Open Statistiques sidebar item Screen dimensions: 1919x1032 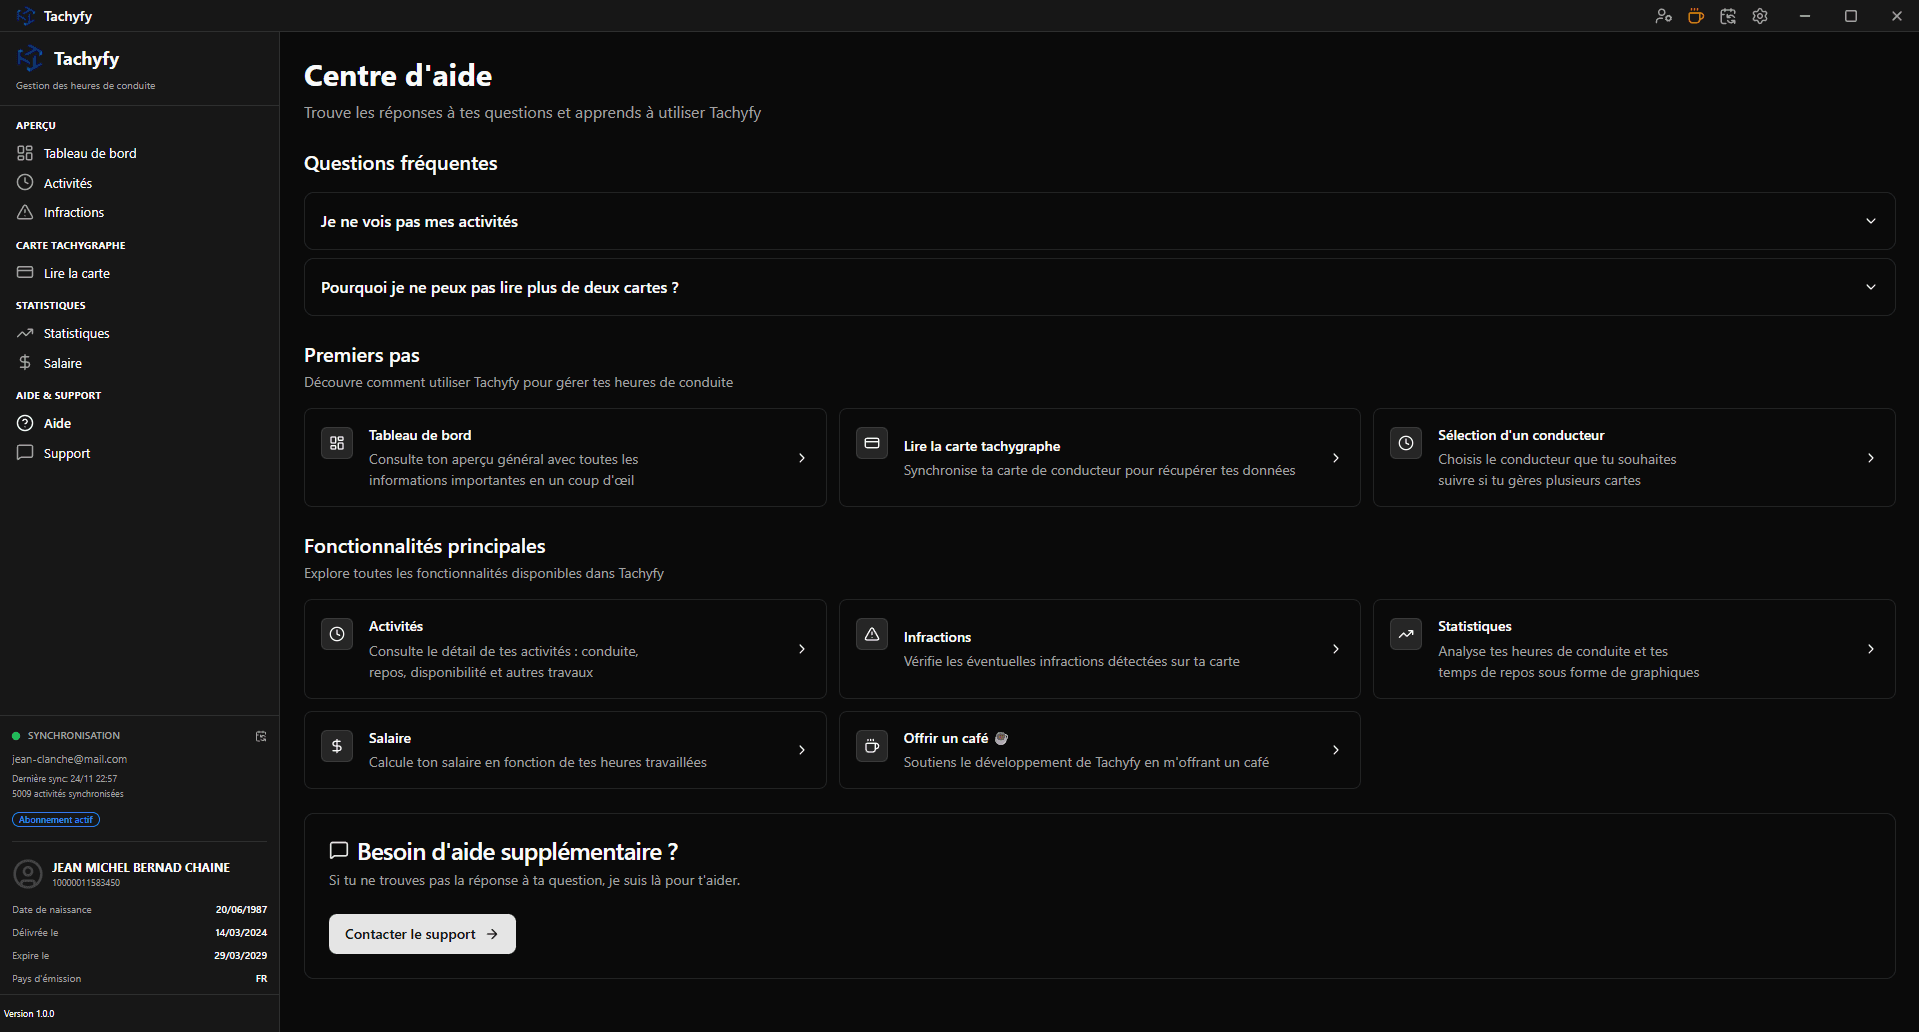click(x=76, y=333)
